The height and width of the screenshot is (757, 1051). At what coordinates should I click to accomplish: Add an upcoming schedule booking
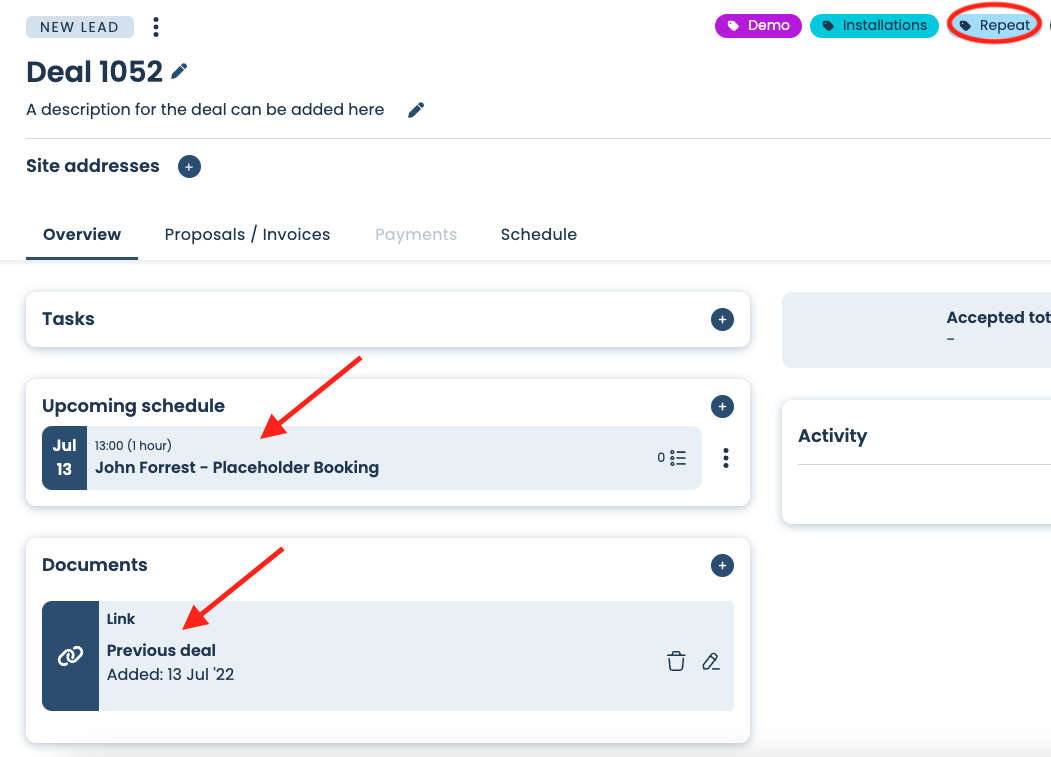[722, 406]
